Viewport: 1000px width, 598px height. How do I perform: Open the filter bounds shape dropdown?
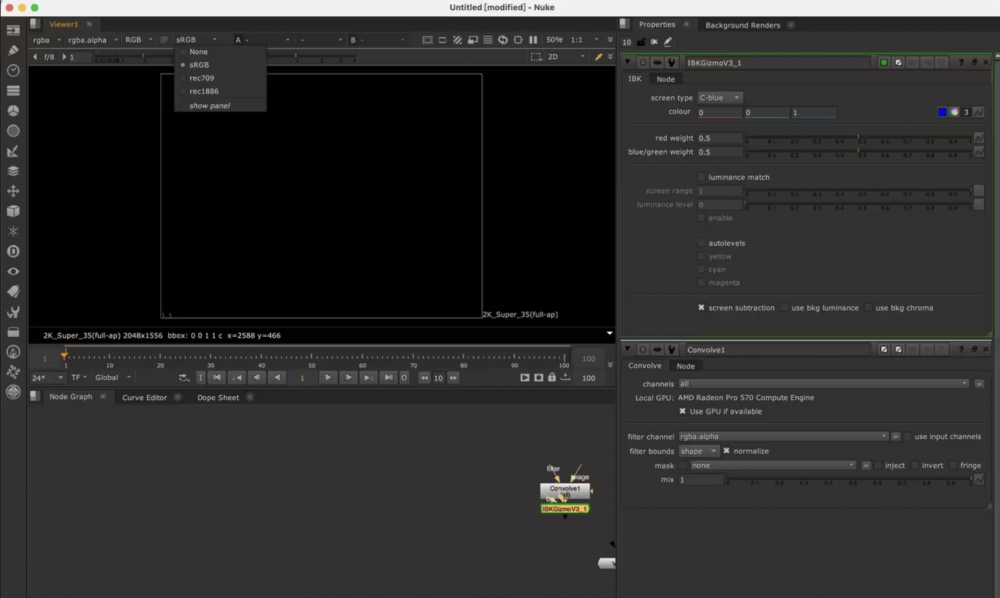point(698,451)
